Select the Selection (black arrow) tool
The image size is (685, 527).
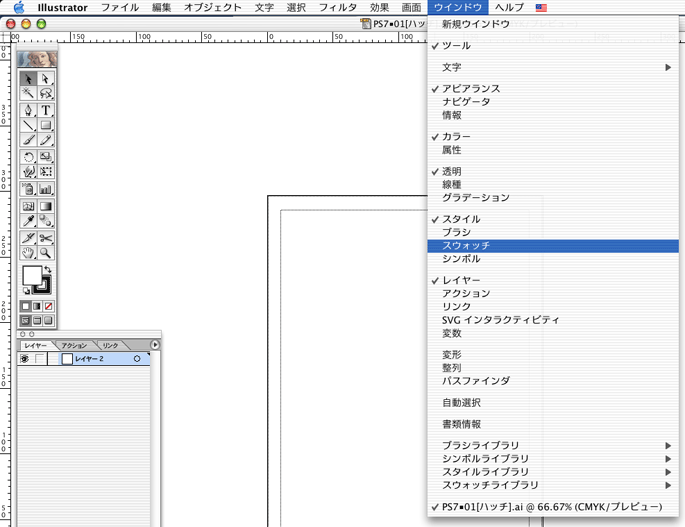coord(28,79)
